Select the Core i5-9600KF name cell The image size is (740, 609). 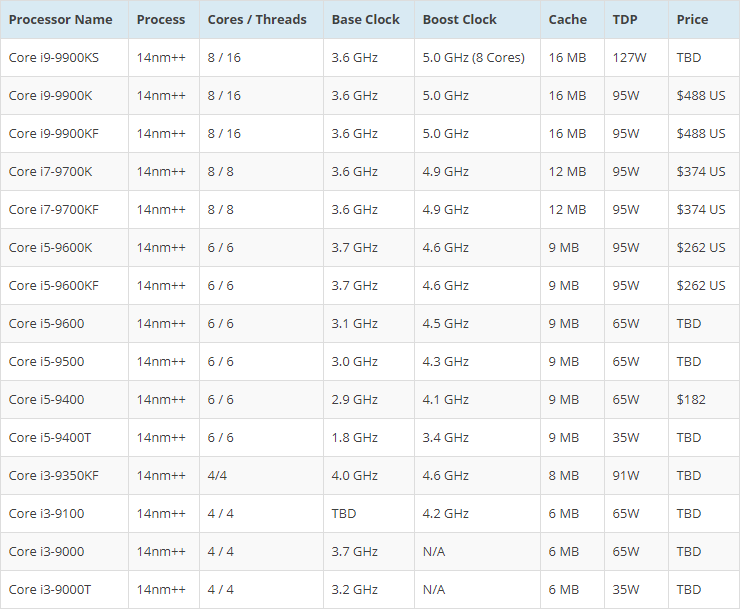tap(64, 286)
